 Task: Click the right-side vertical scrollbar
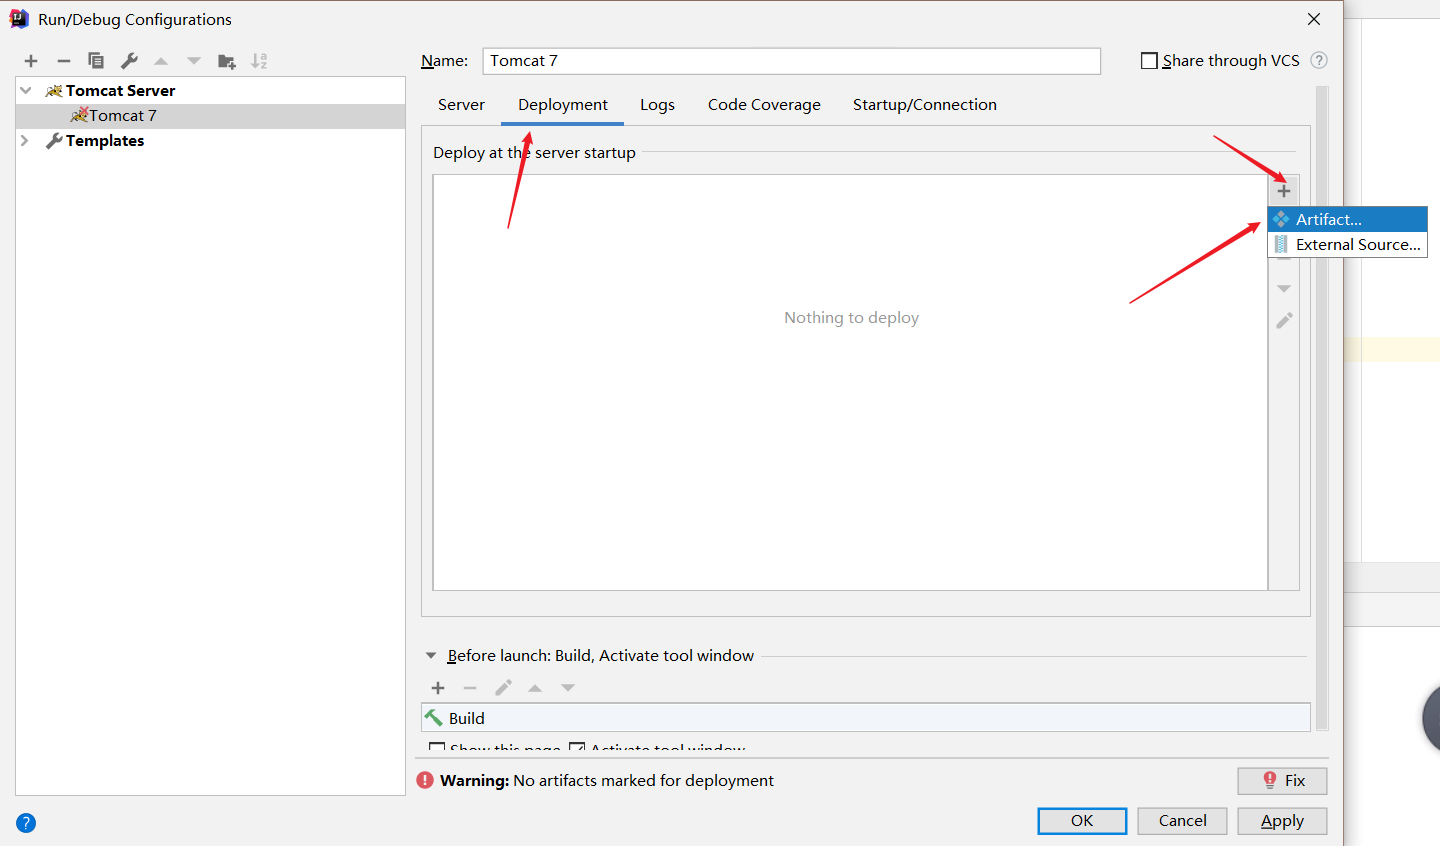[1322, 407]
